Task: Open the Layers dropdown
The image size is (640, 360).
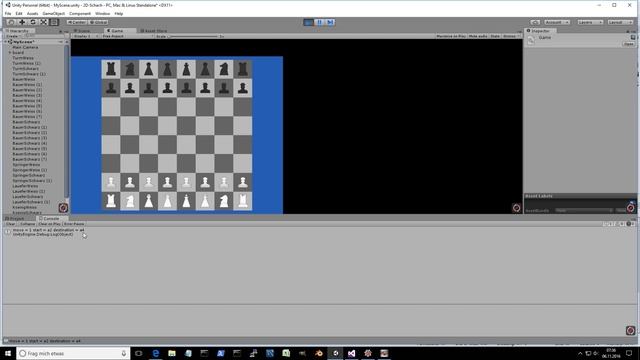Action: 590,22
